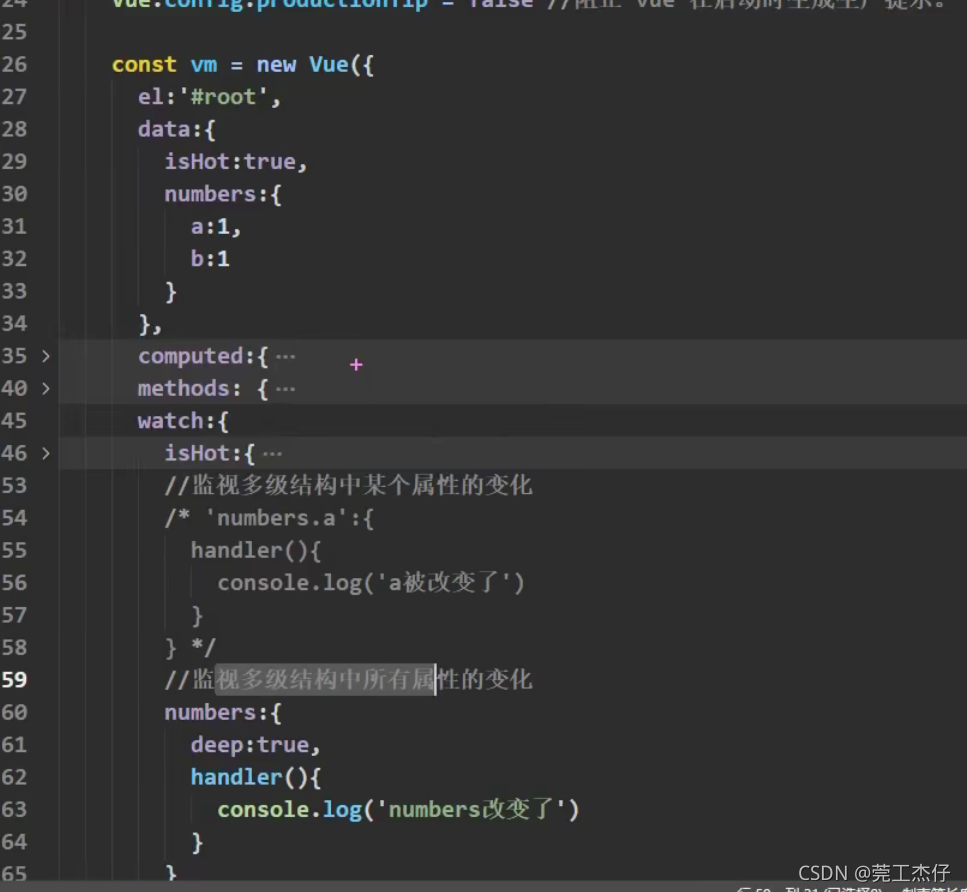This screenshot has height=892, width=967.
Task: Click the 'vm' variable name
Action: (204, 65)
